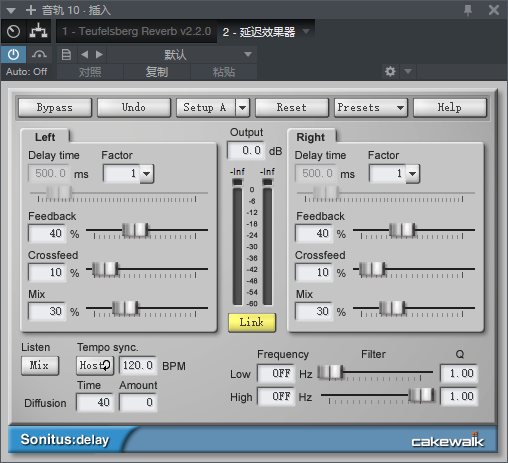
Task: Click the Left Mix value field
Action: (47, 311)
